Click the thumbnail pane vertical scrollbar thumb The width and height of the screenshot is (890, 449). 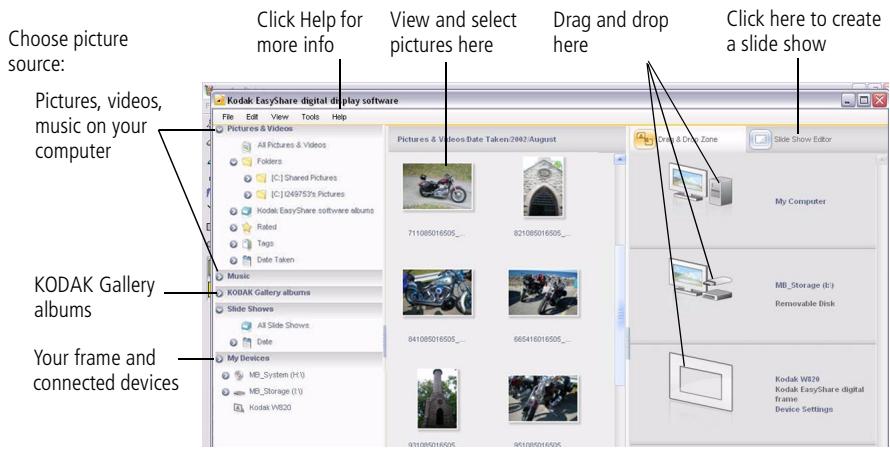[620, 316]
